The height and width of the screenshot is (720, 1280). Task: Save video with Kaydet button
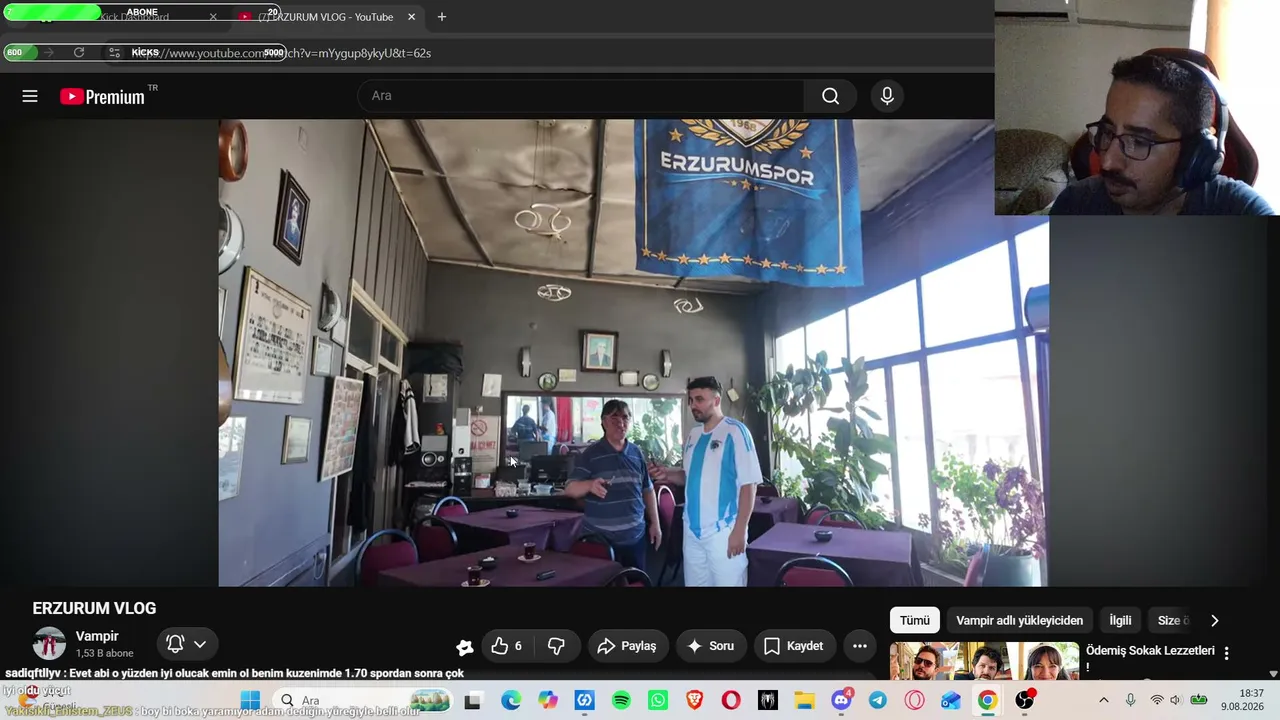pos(794,646)
